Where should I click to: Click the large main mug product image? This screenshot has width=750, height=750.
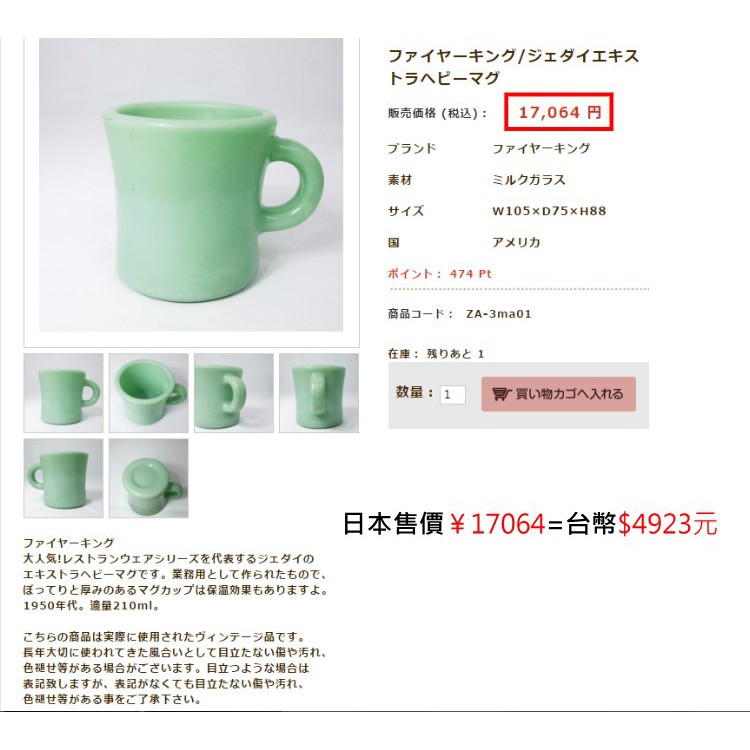[191, 185]
